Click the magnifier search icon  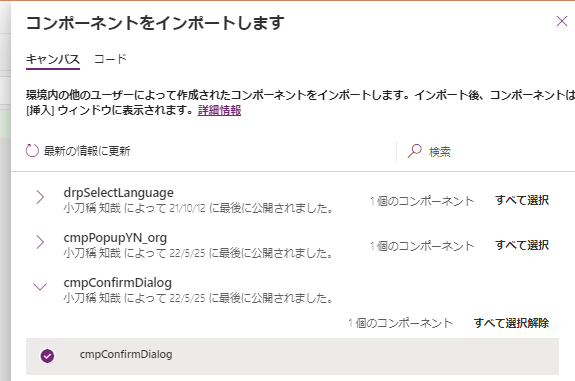tap(414, 151)
